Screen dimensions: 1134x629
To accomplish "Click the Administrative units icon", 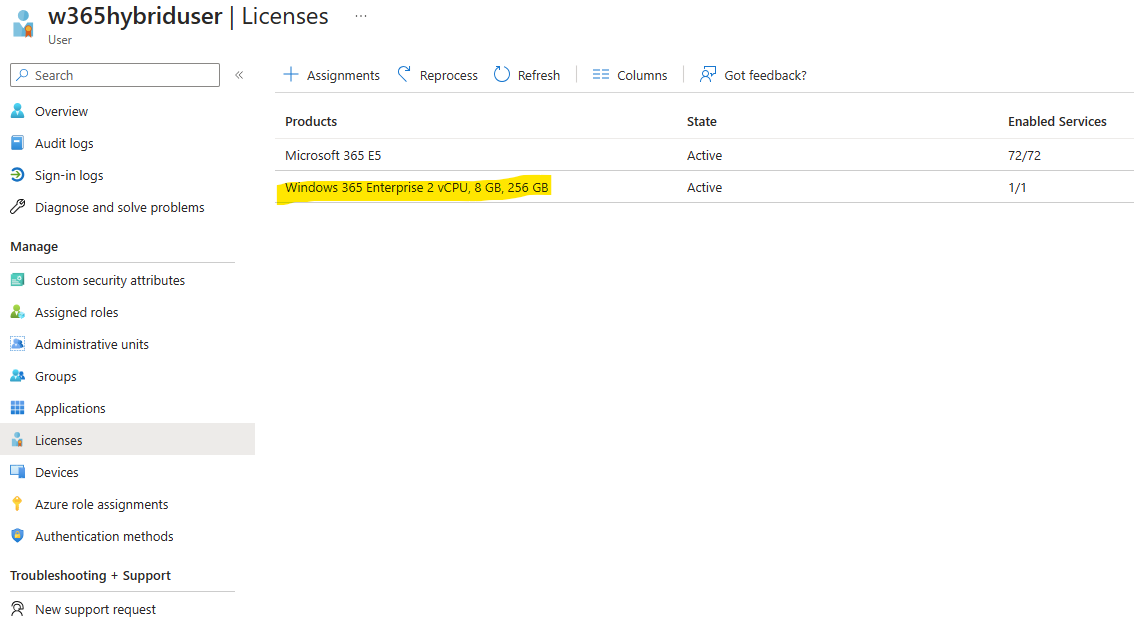I will click(x=17, y=343).
